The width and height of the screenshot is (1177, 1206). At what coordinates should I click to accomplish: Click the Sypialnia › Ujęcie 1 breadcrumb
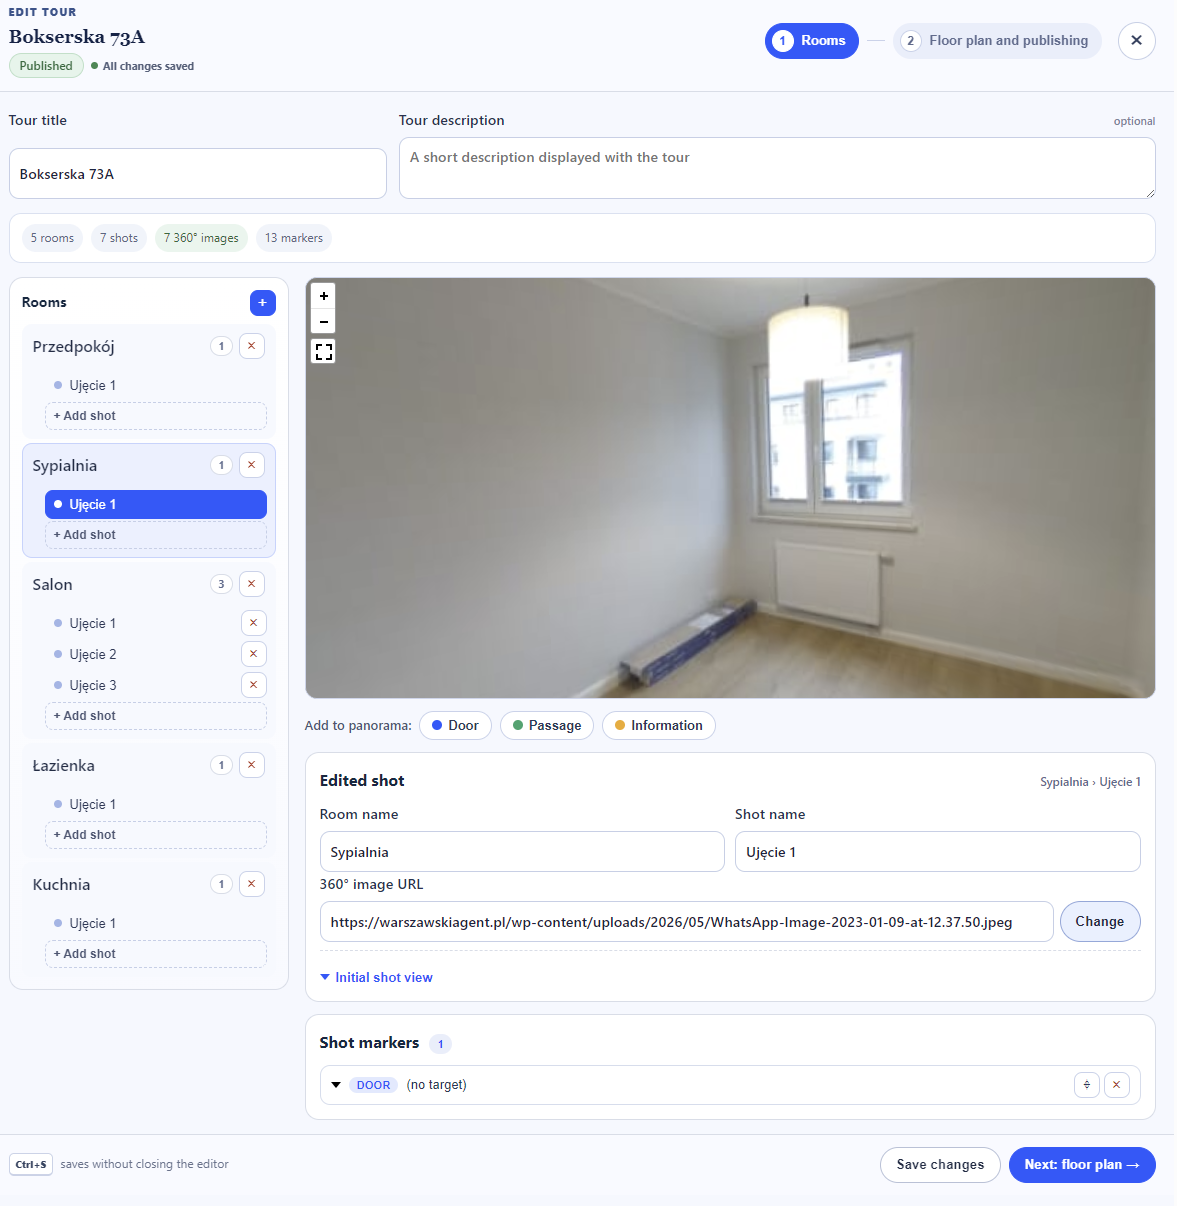pos(1090,782)
